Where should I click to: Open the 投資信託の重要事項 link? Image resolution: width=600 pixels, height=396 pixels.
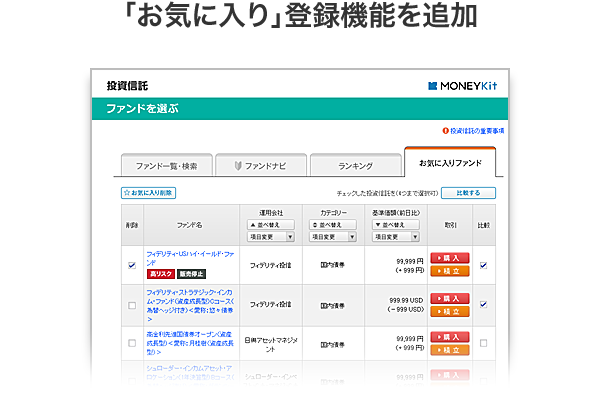point(477,131)
